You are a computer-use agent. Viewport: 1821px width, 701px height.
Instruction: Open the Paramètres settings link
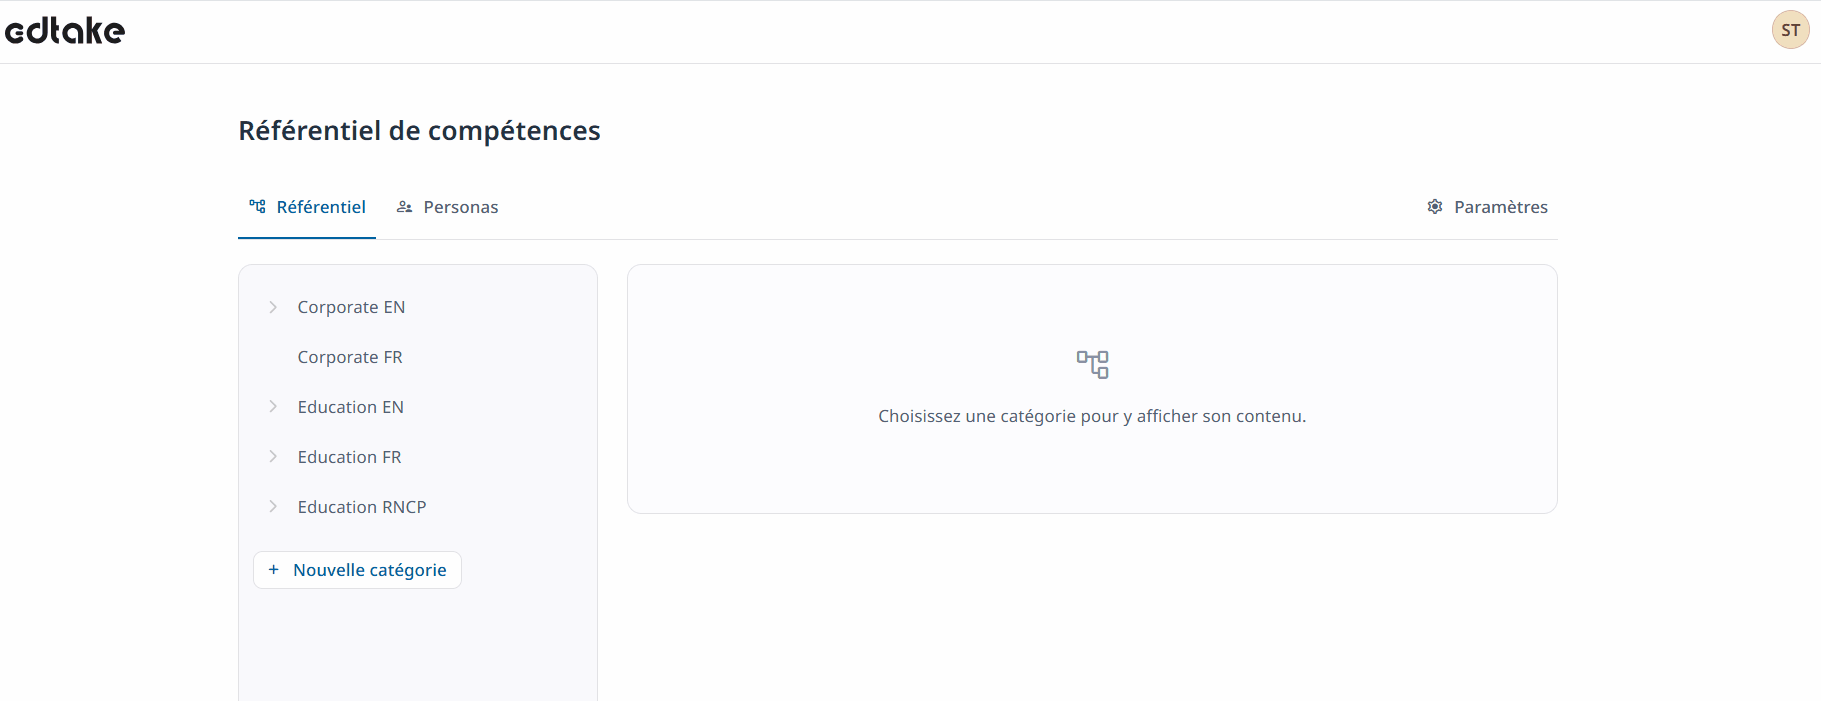pos(1500,207)
